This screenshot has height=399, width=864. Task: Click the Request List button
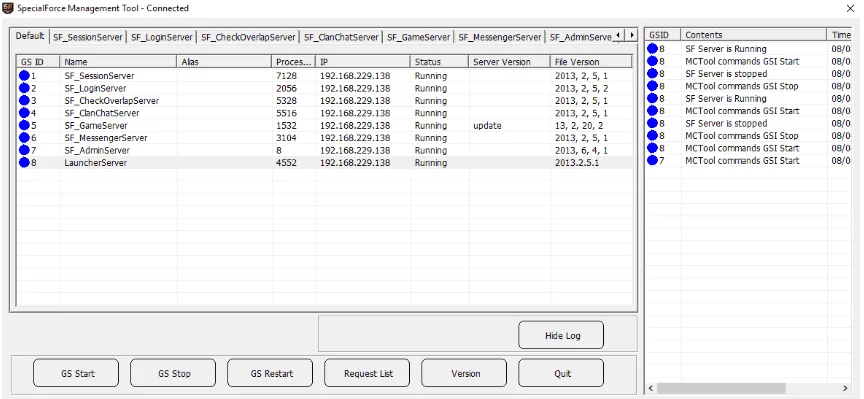pyautogui.click(x=367, y=373)
